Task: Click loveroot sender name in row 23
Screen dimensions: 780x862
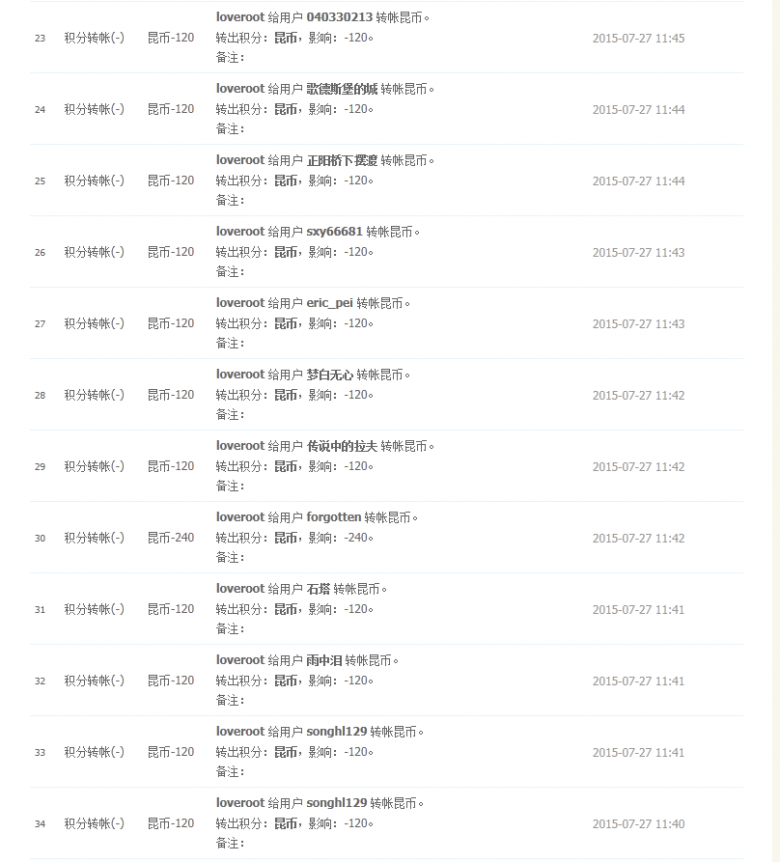Action: (x=240, y=18)
